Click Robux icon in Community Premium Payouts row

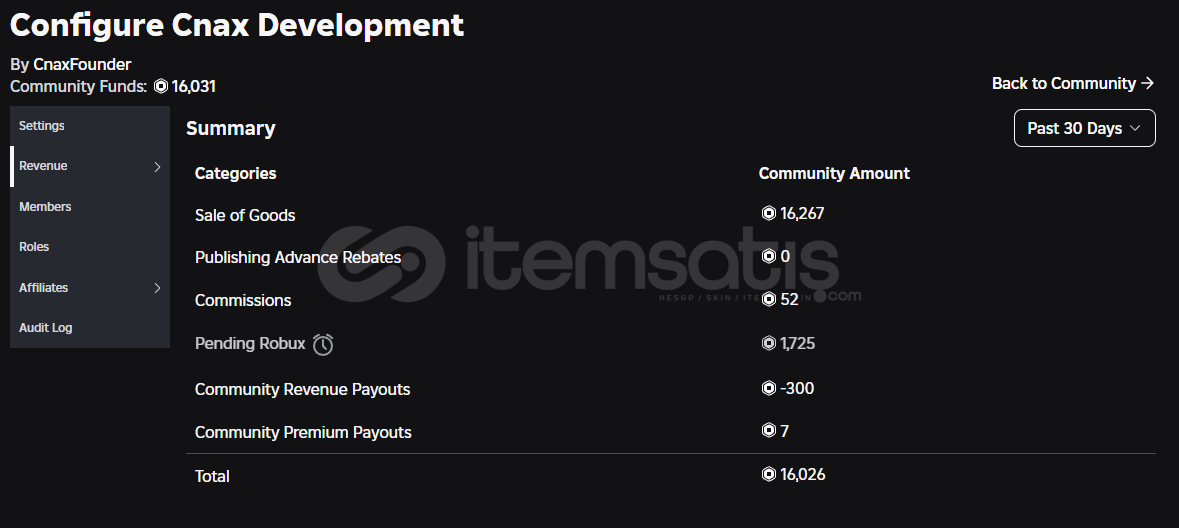click(x=768, y=431)
